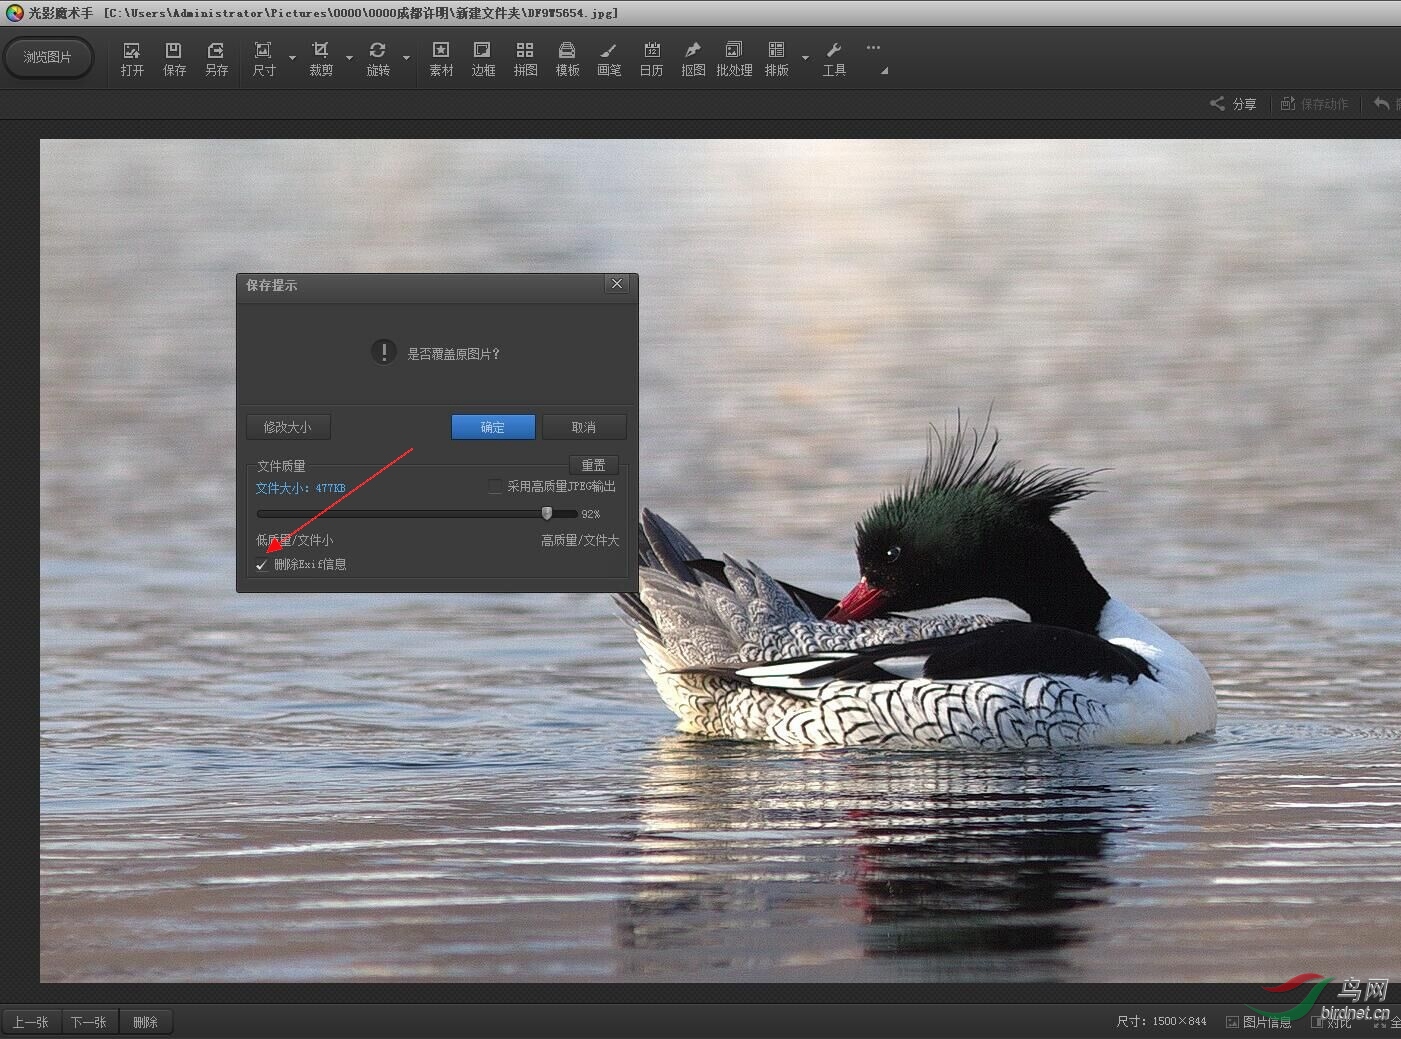This screenshot has height=1039, width=1401.
Task: Choose 另存 to save as a copy
Action: pos(216,58)
